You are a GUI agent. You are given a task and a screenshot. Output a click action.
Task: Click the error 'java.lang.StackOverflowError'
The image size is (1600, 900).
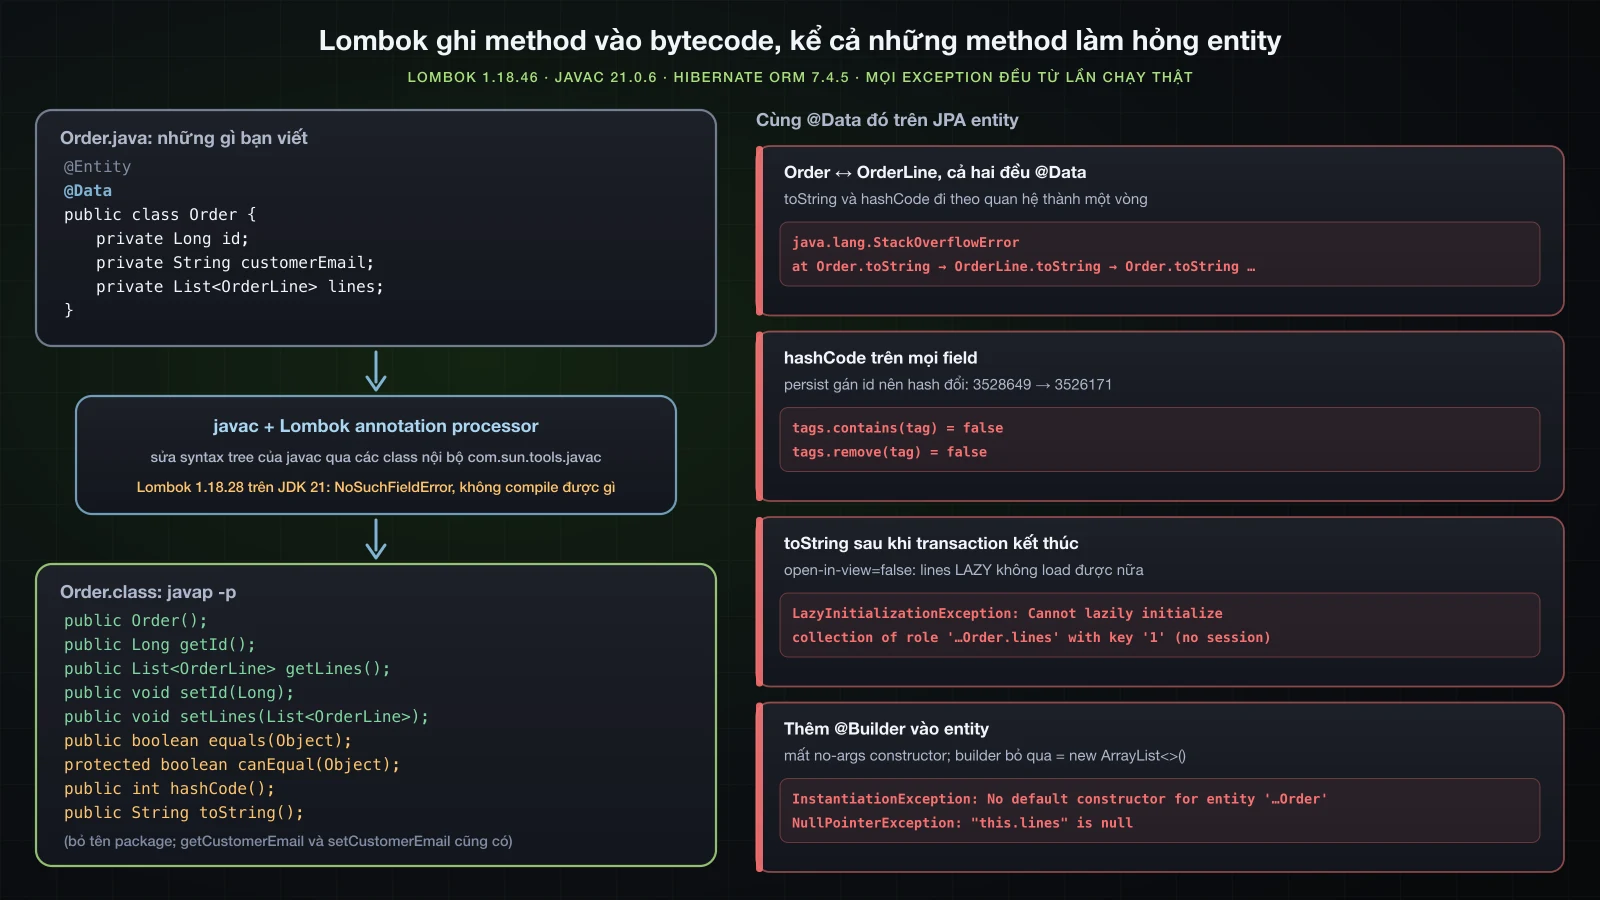906,242
